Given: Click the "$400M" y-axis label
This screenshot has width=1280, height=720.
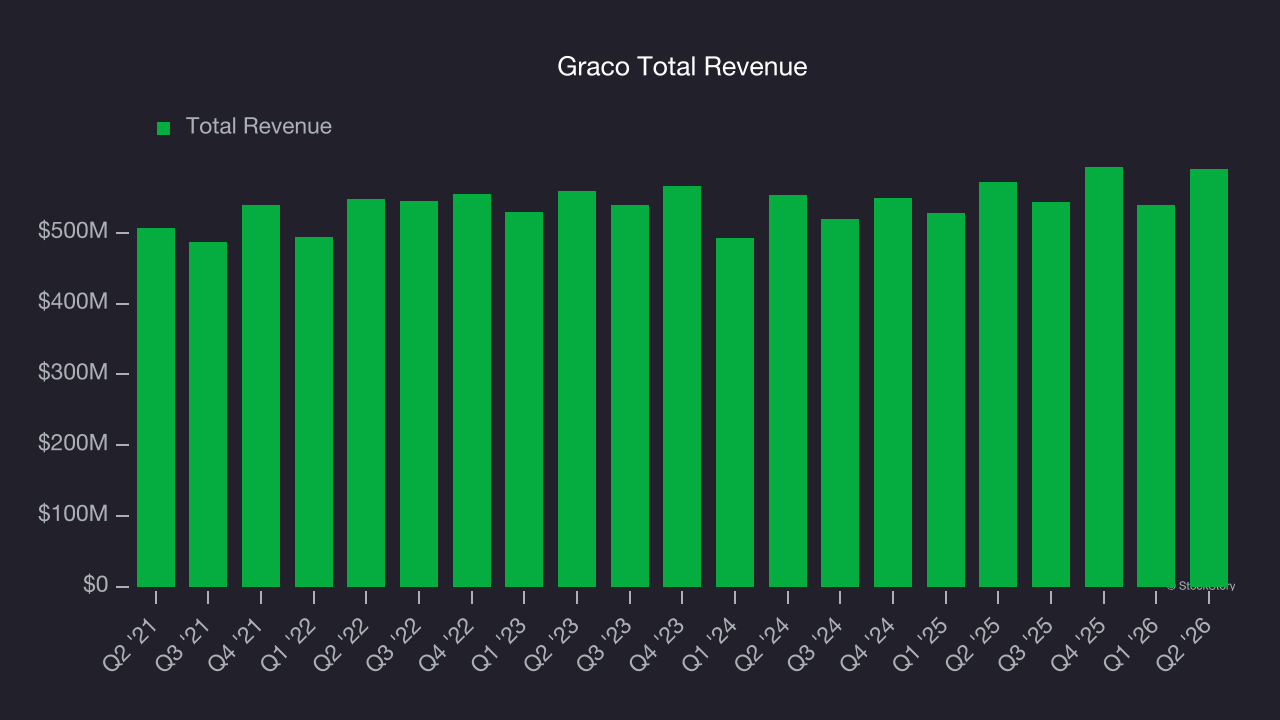Looking at the screenshot, I should tap(73, 303).
